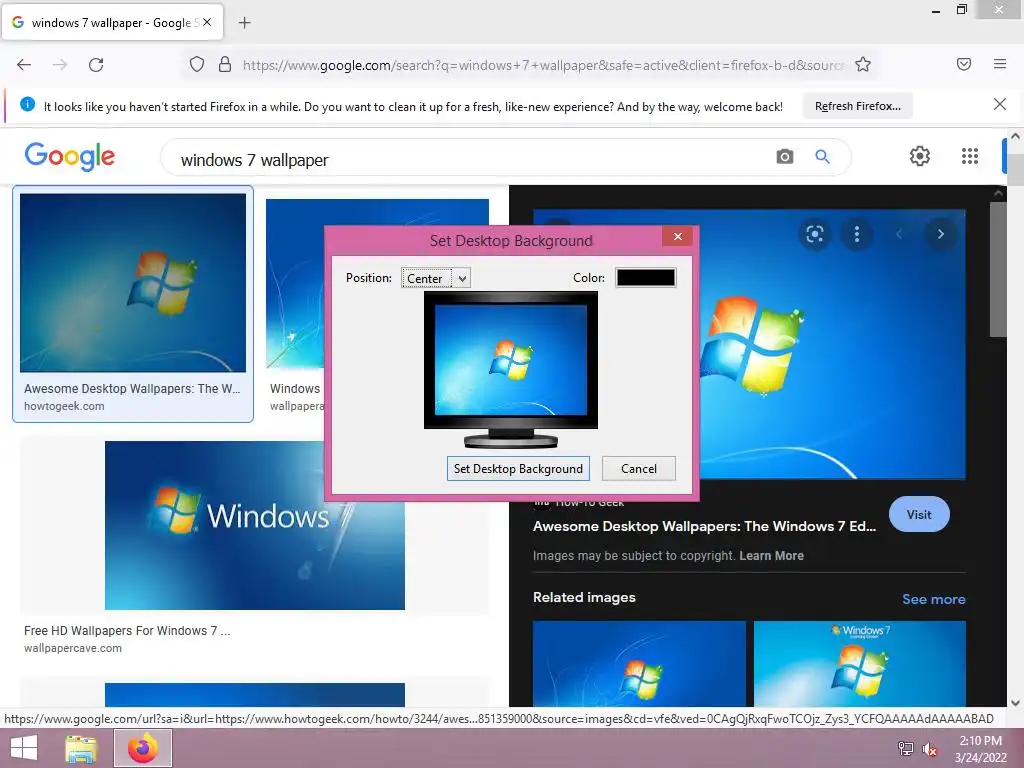The width and height of the screenshot is (1024, 768).
Task: Open the Google apps grid
Action: click(970, 156)
